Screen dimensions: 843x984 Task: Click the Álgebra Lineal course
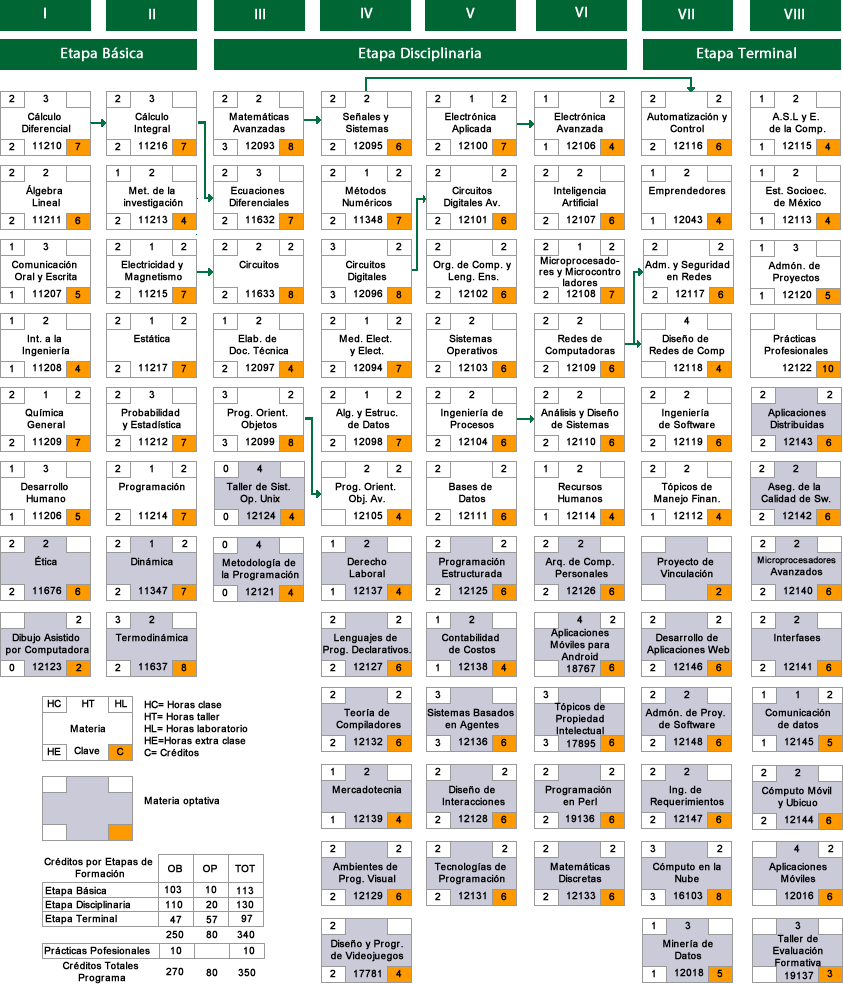pyautogui.click(x=45, y=198)
